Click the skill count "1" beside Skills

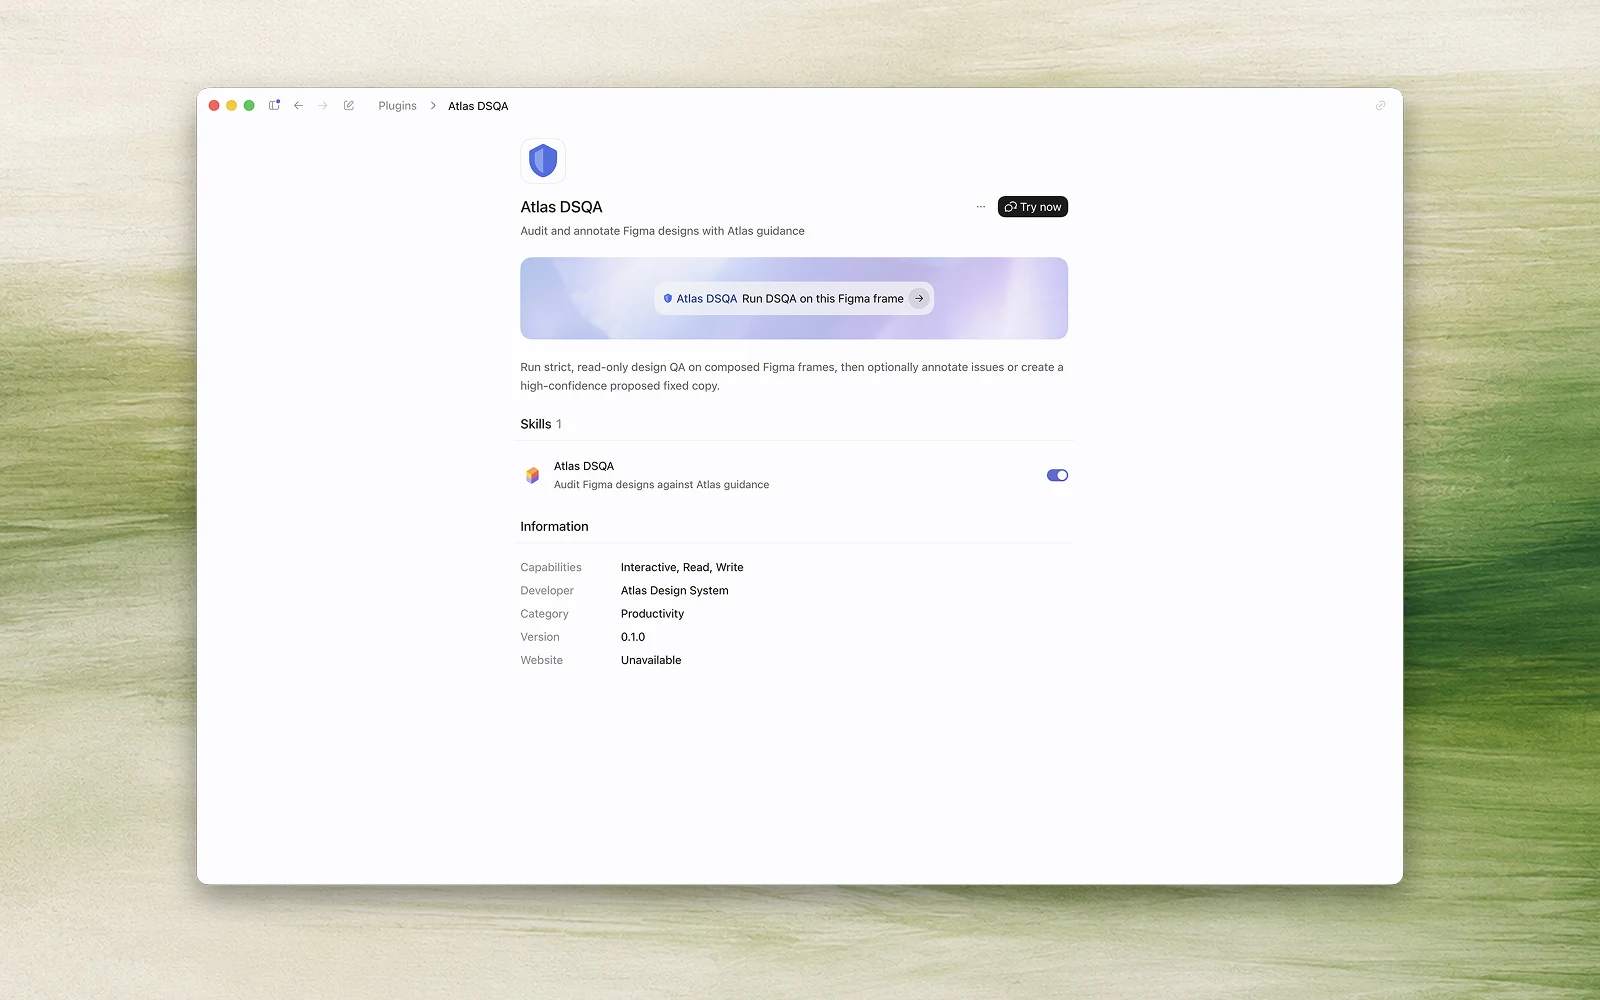559,424
